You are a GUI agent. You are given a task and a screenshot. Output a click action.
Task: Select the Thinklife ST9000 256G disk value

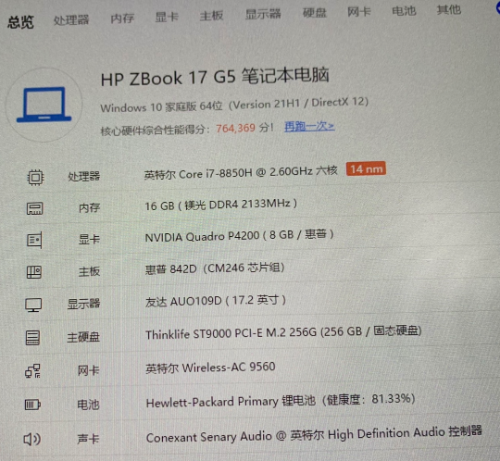pyautogui.click(x=284, y=332)
